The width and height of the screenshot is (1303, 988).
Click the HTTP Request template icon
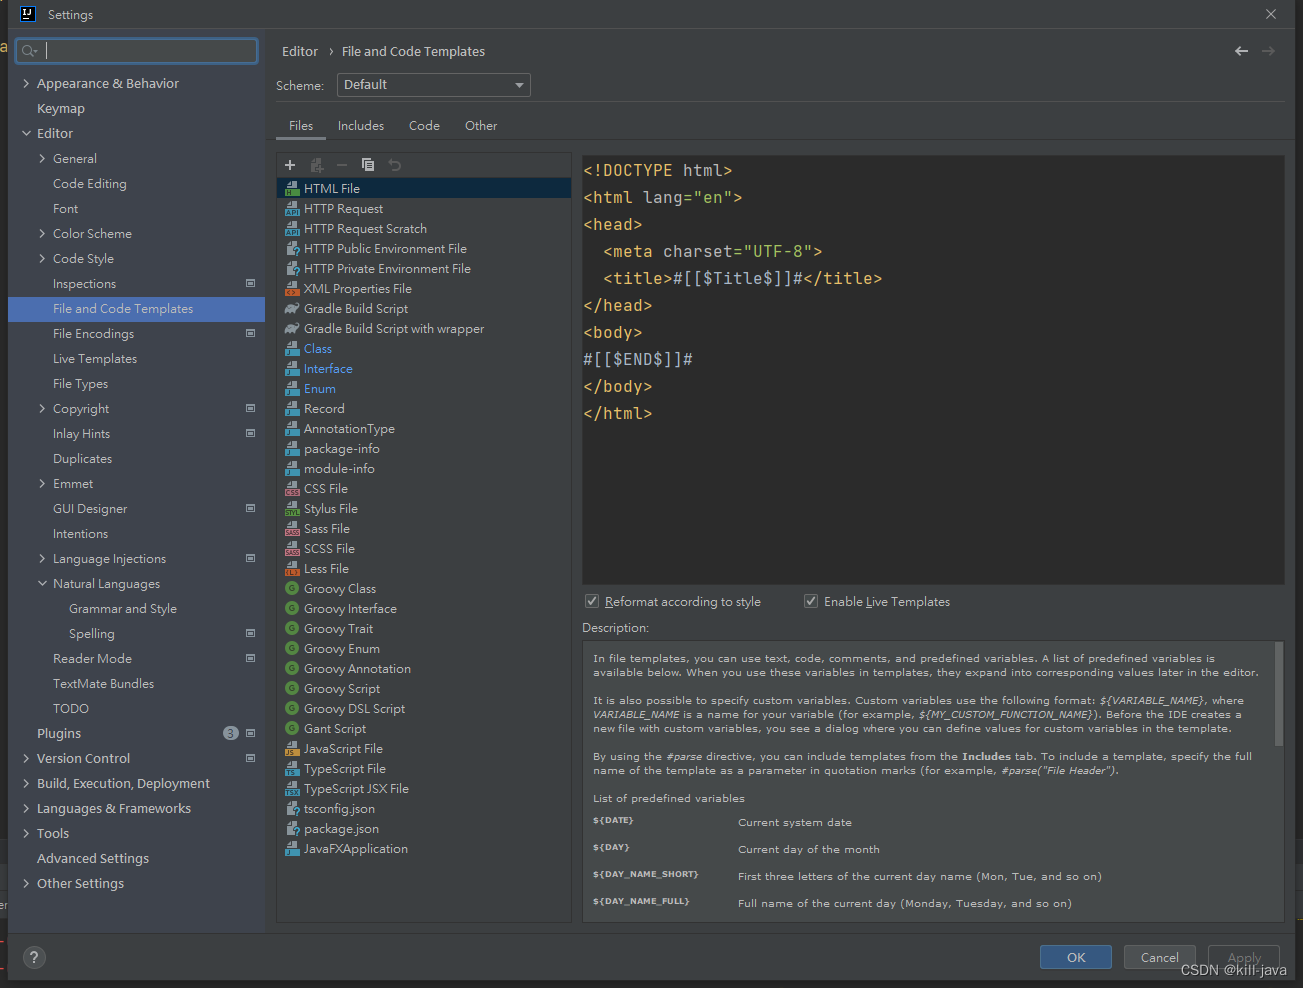tap(292, 208)
